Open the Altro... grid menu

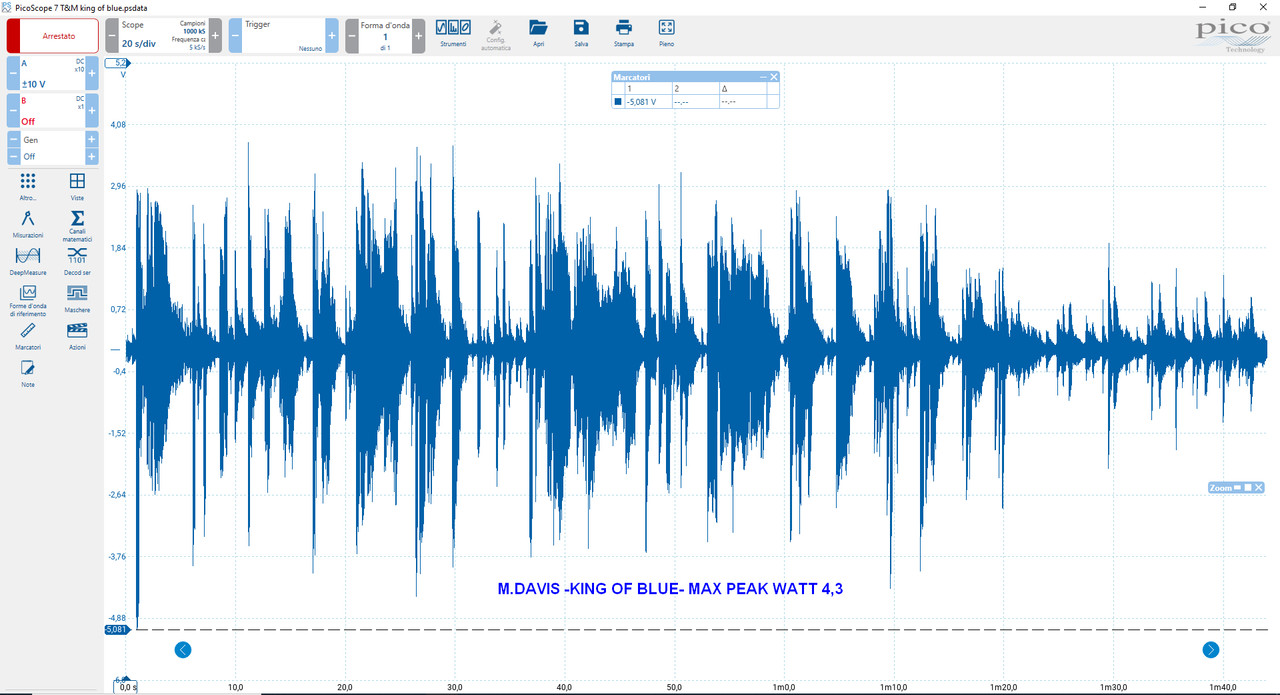click(28, 186)
